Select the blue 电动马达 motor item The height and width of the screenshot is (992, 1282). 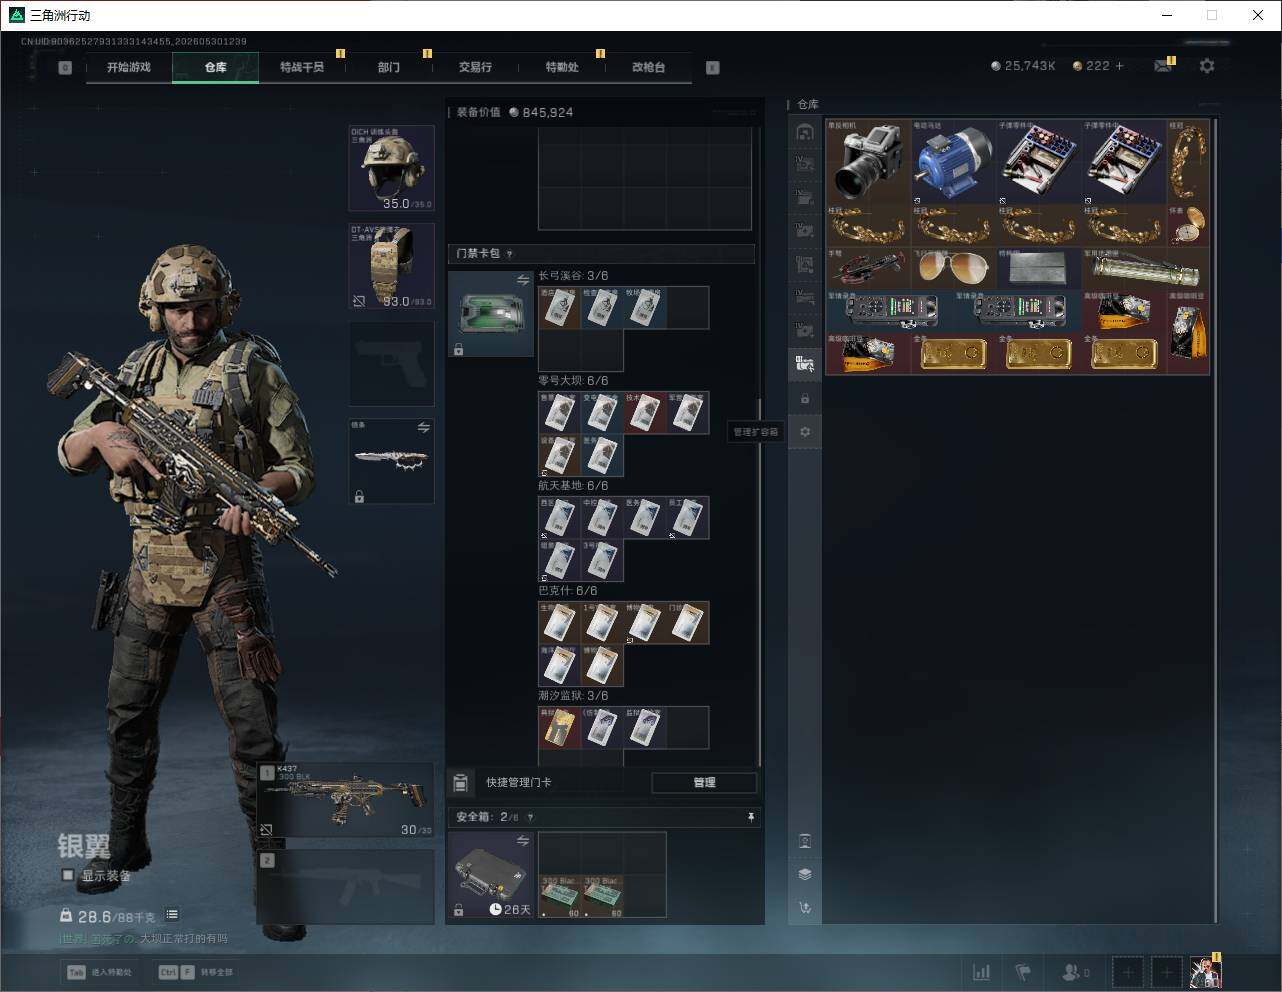point(953,161)
